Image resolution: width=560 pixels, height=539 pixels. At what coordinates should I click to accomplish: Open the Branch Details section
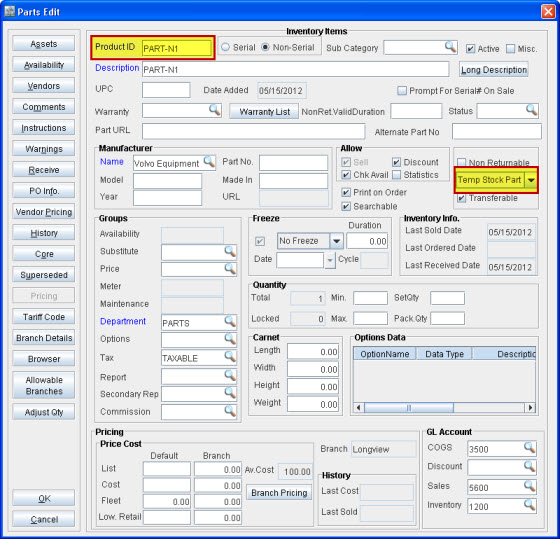[44, 338]
